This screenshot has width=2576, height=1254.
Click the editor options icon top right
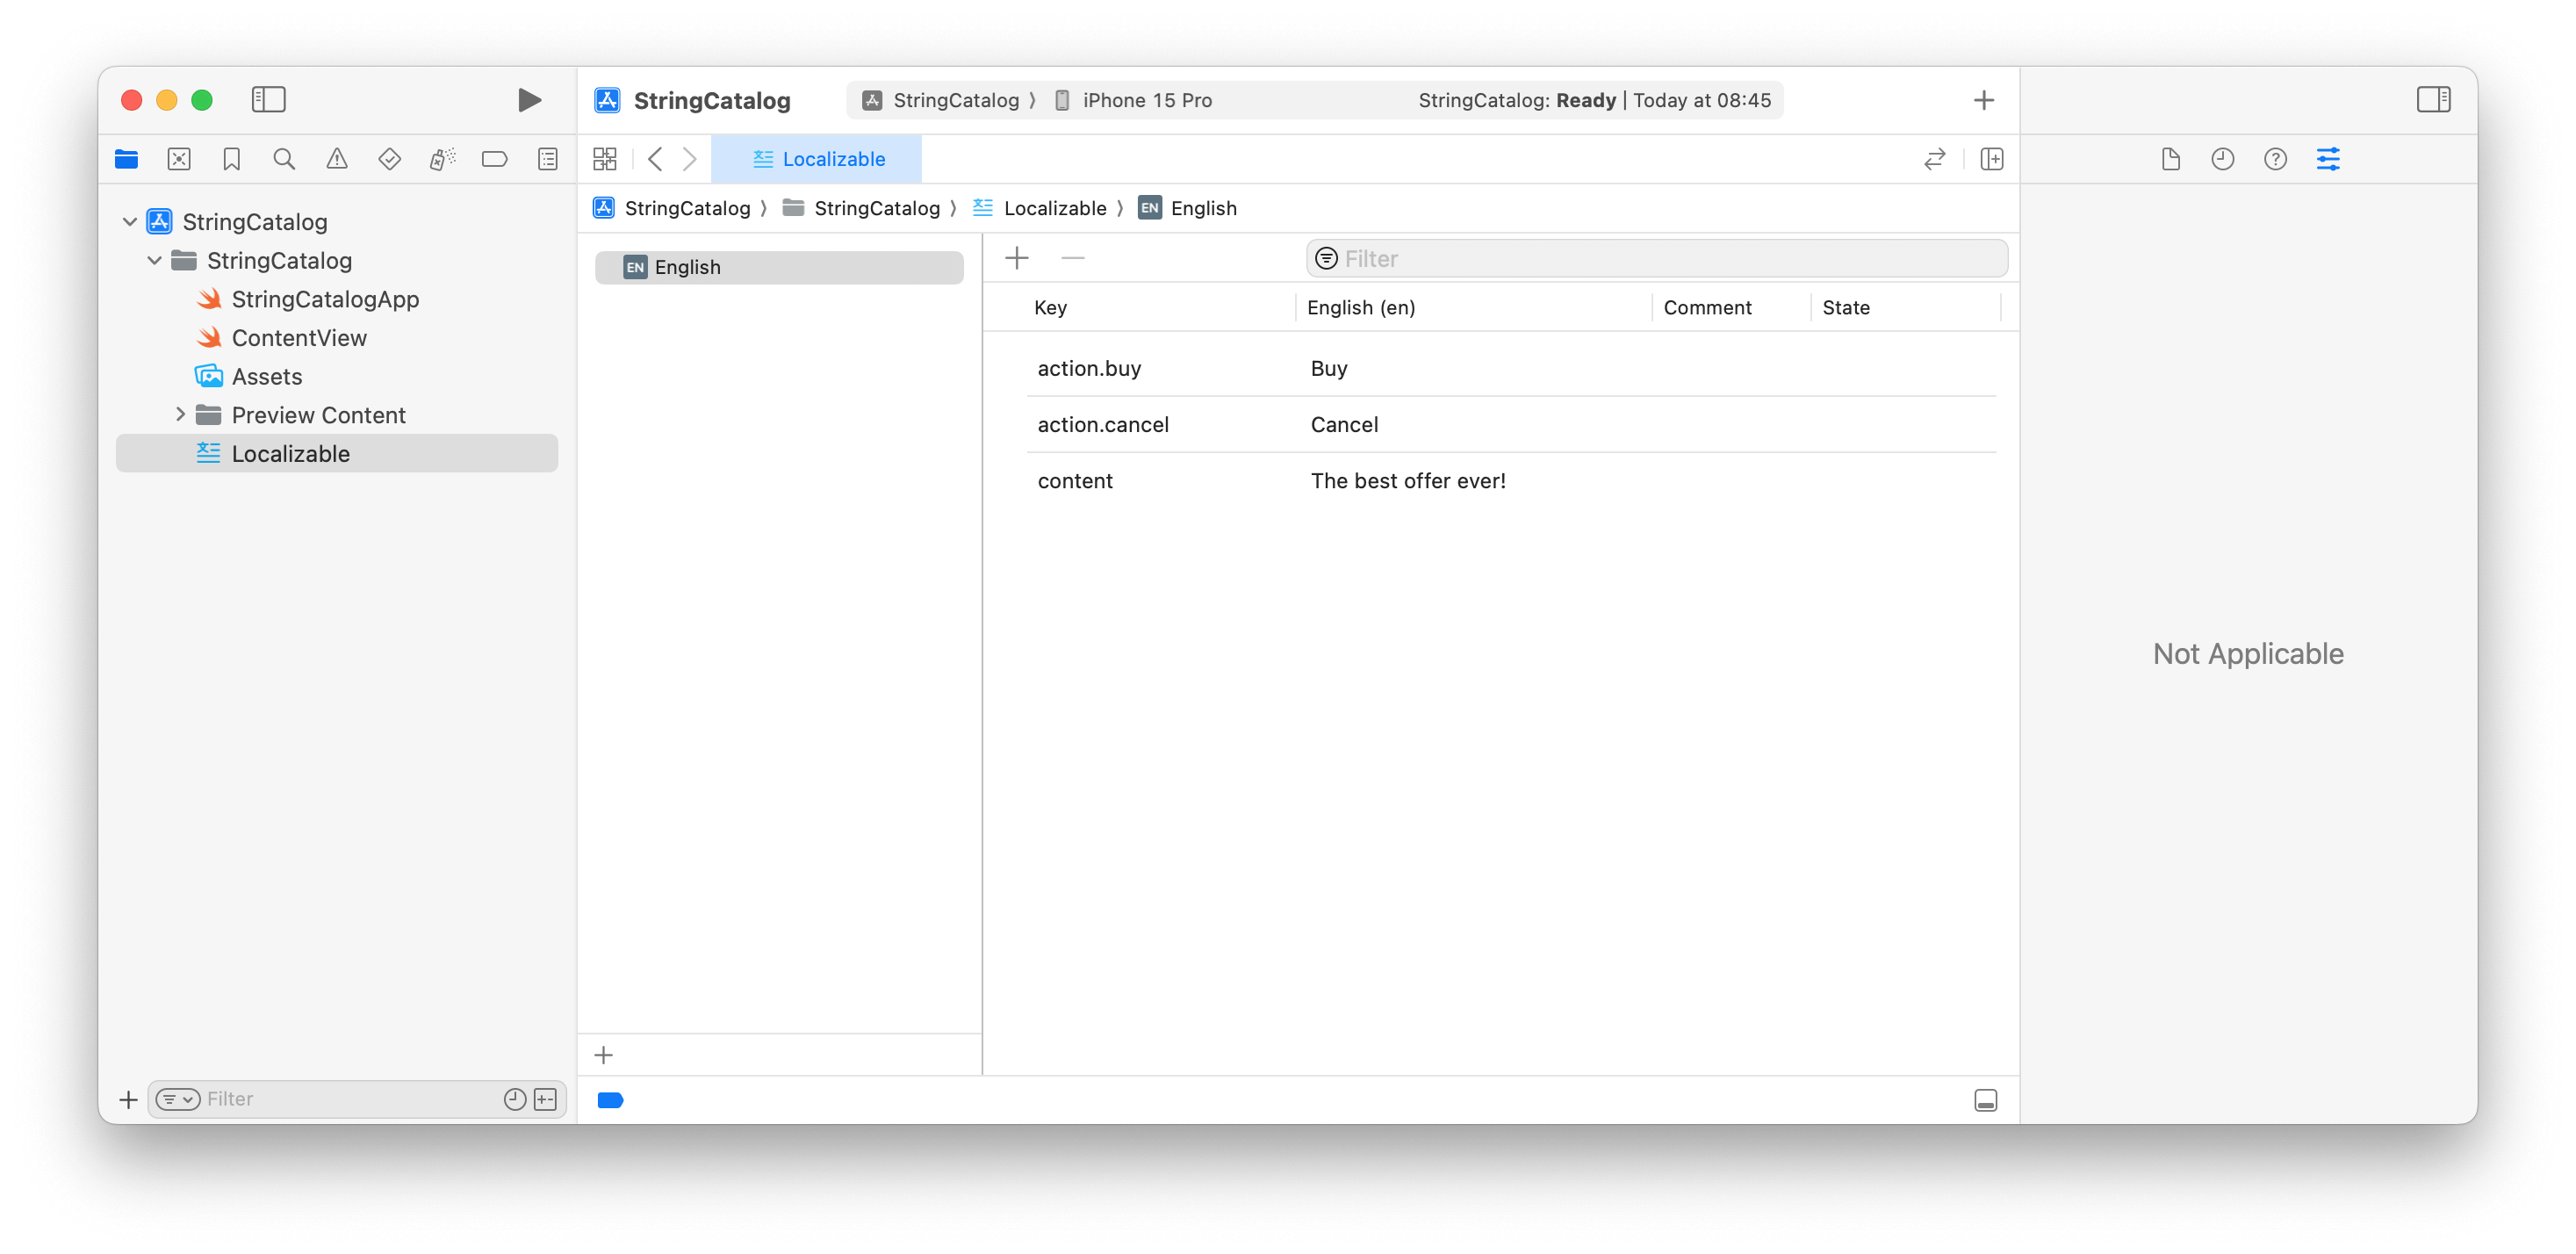tap(2329, 158)
